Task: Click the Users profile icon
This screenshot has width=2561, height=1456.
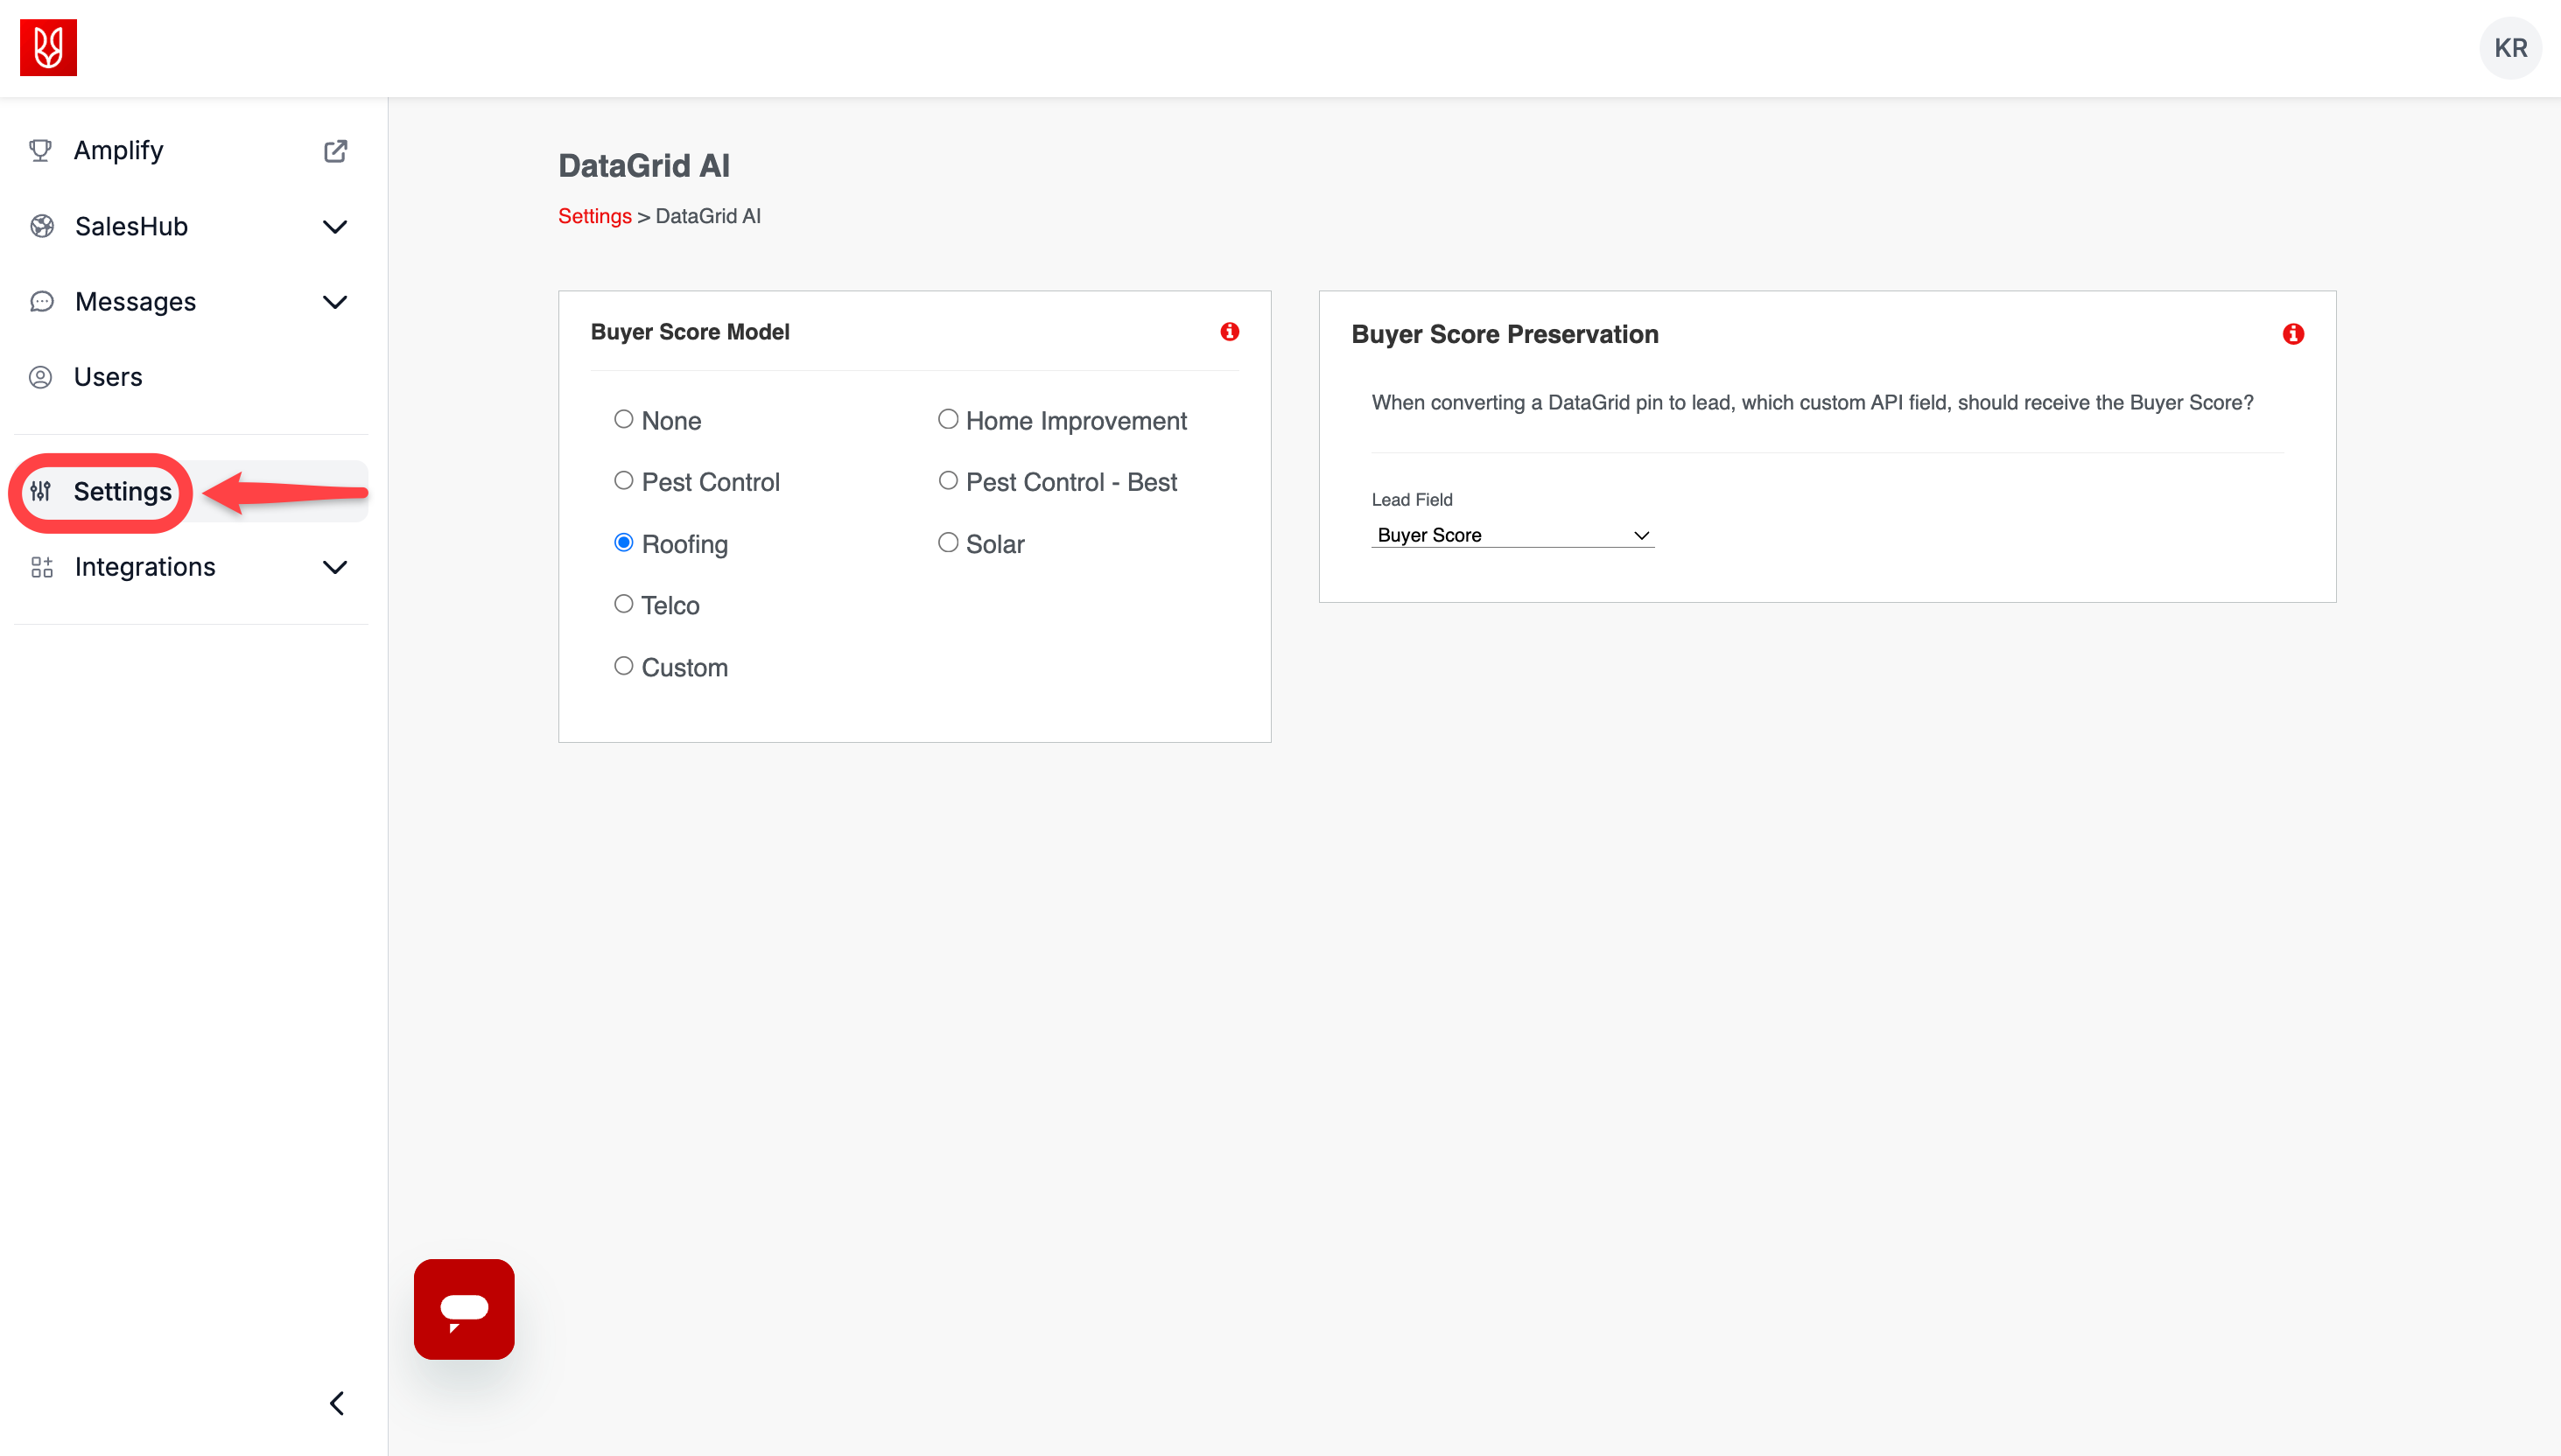Action: (41, 377)
